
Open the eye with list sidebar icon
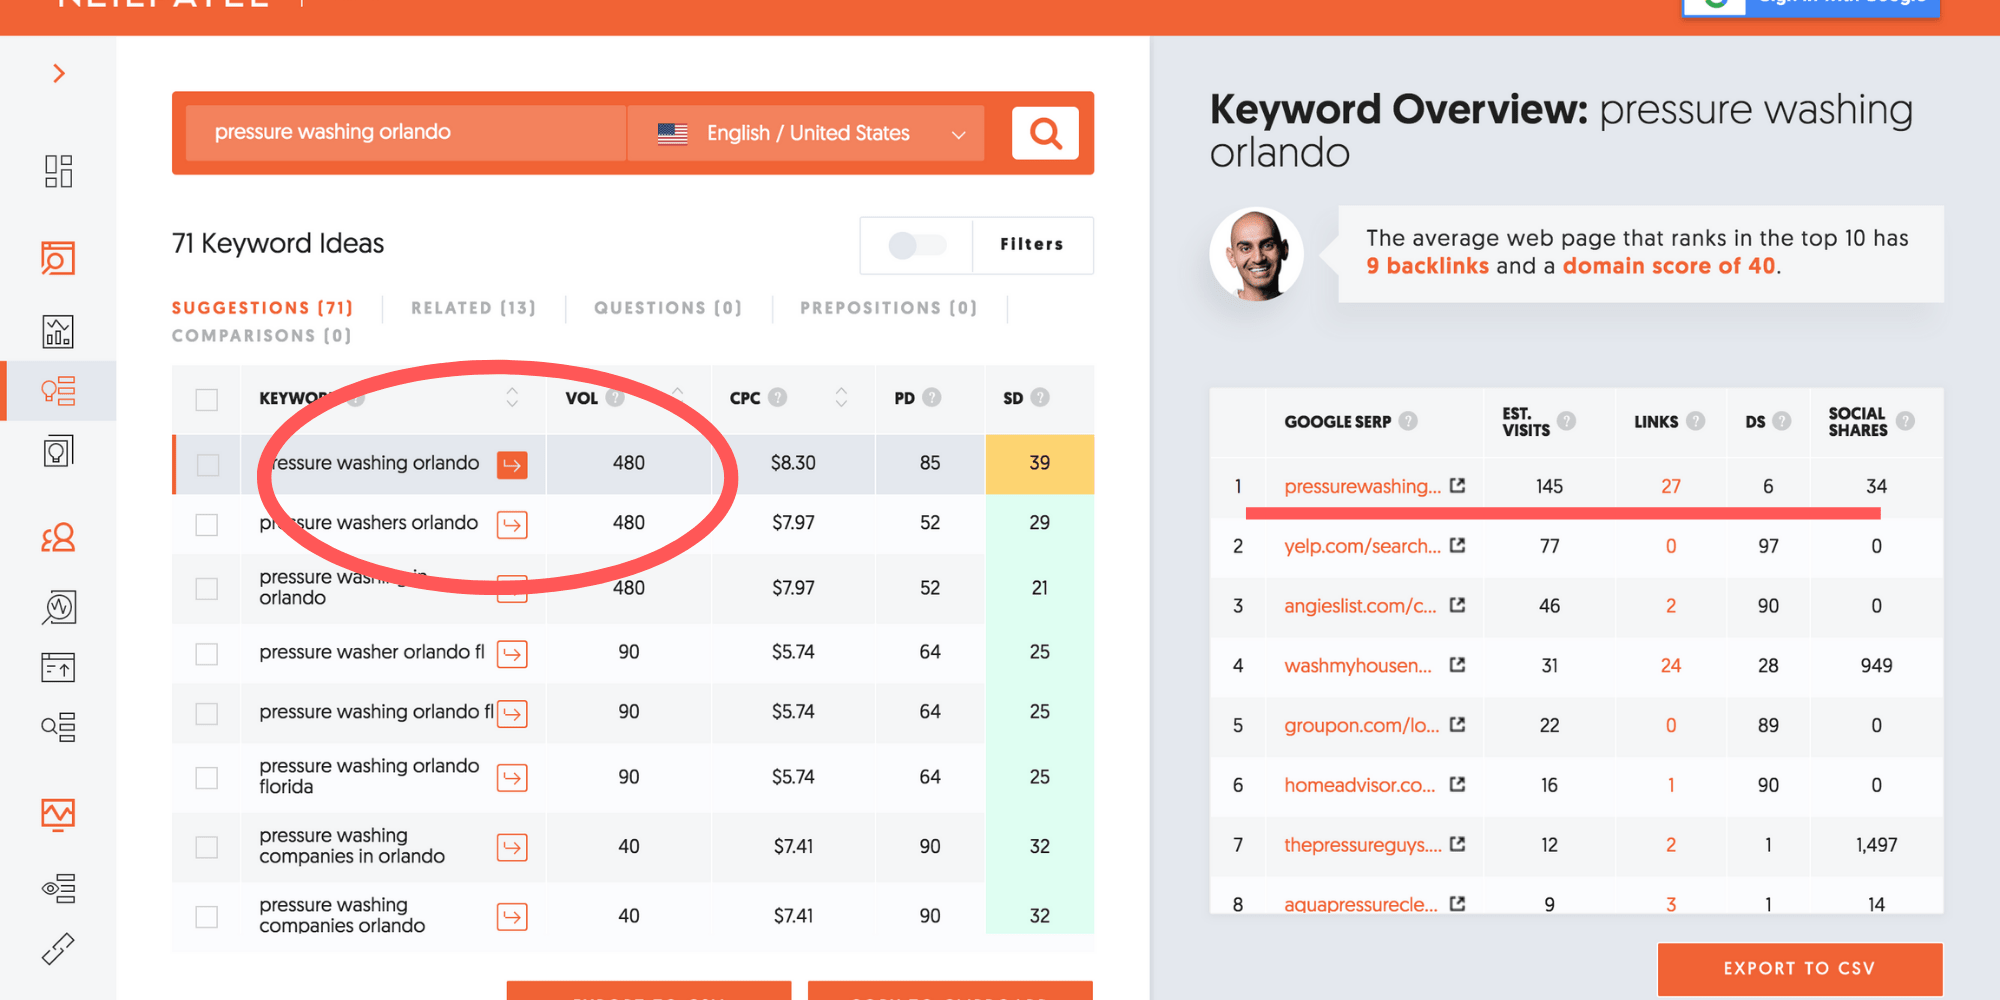pos(58,888)
